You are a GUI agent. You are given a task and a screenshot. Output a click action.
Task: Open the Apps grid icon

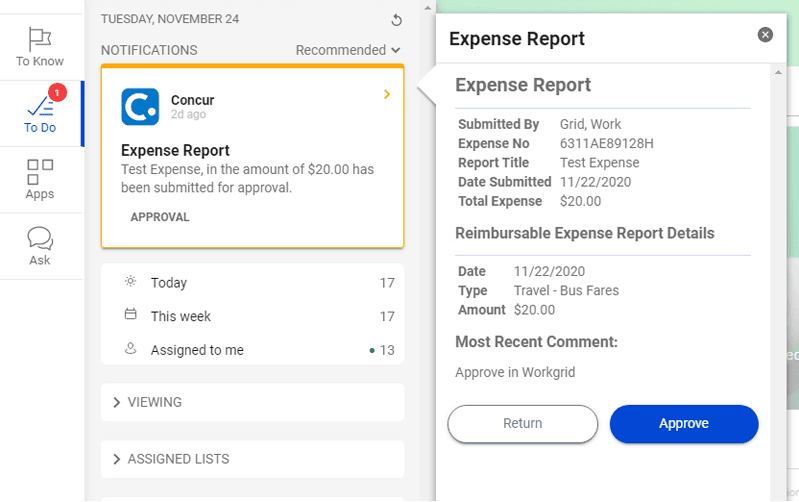point(40,172)
